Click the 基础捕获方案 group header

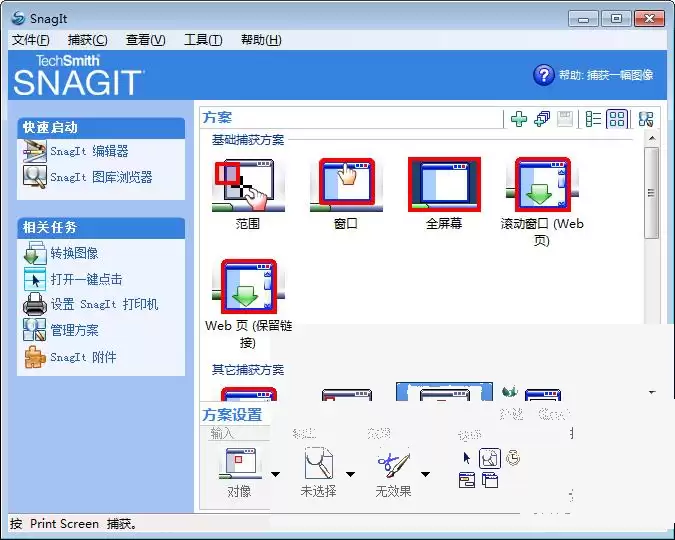(248, 140)
